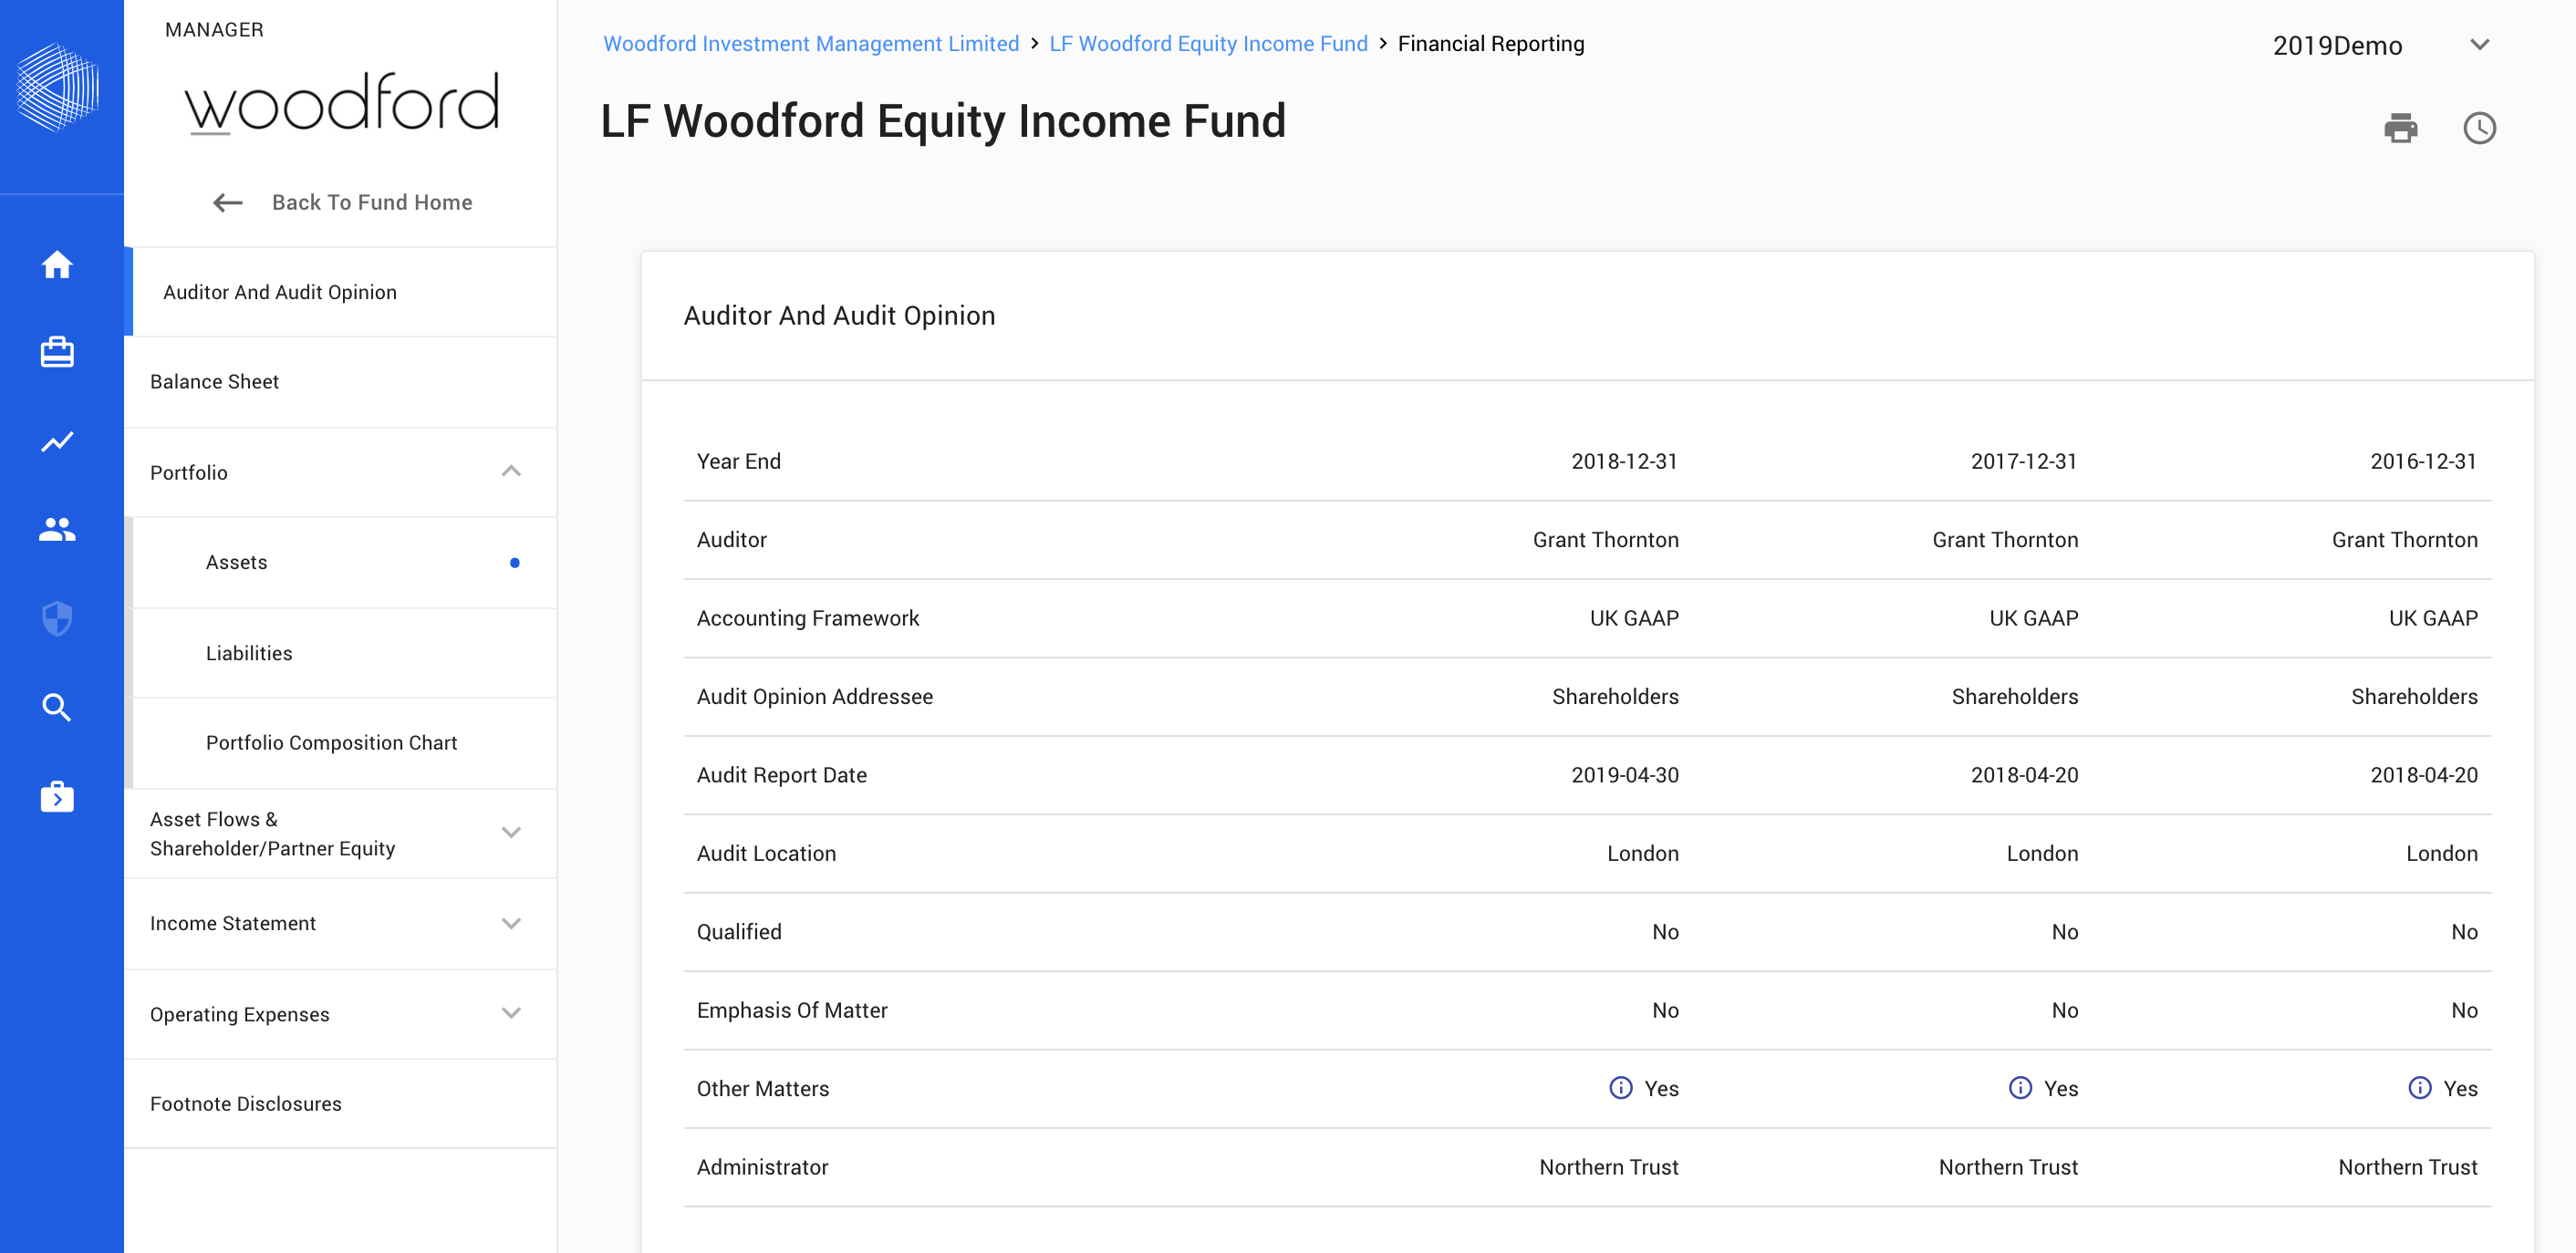Image resolution: width=2576 pixels, height=1253 pixels.
Task: Expand the Operating Expenses section
Action: click(x=510, y=1013)
